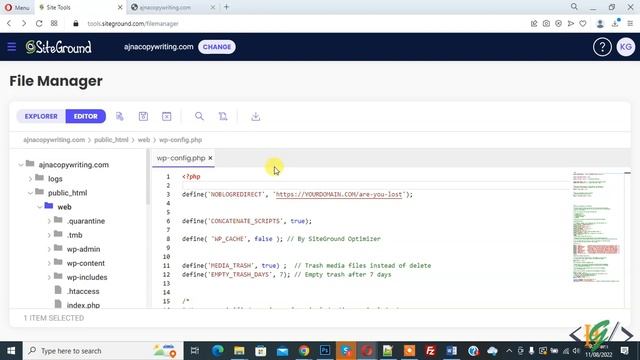The width and height of the screenshot is (640, 360).
Task: Click the find-and-replace toolbar icon
Action: point(223,116)
